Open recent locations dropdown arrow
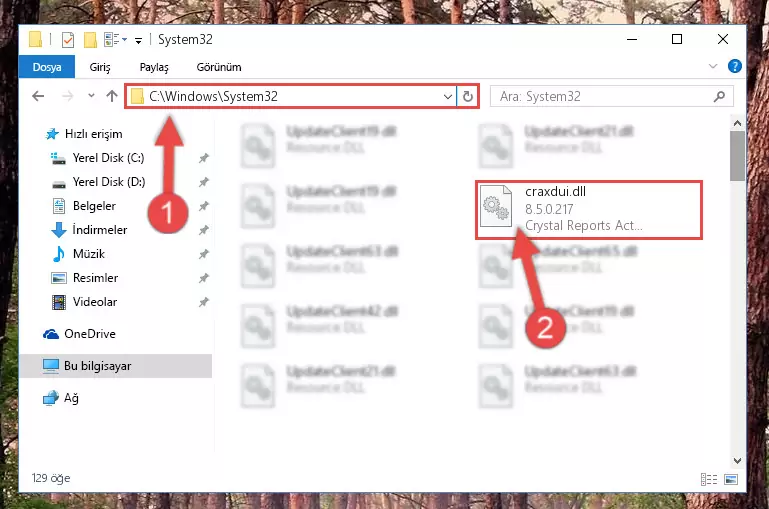Image resolution: width=769 pixels, height=509 pixels. 91,96
